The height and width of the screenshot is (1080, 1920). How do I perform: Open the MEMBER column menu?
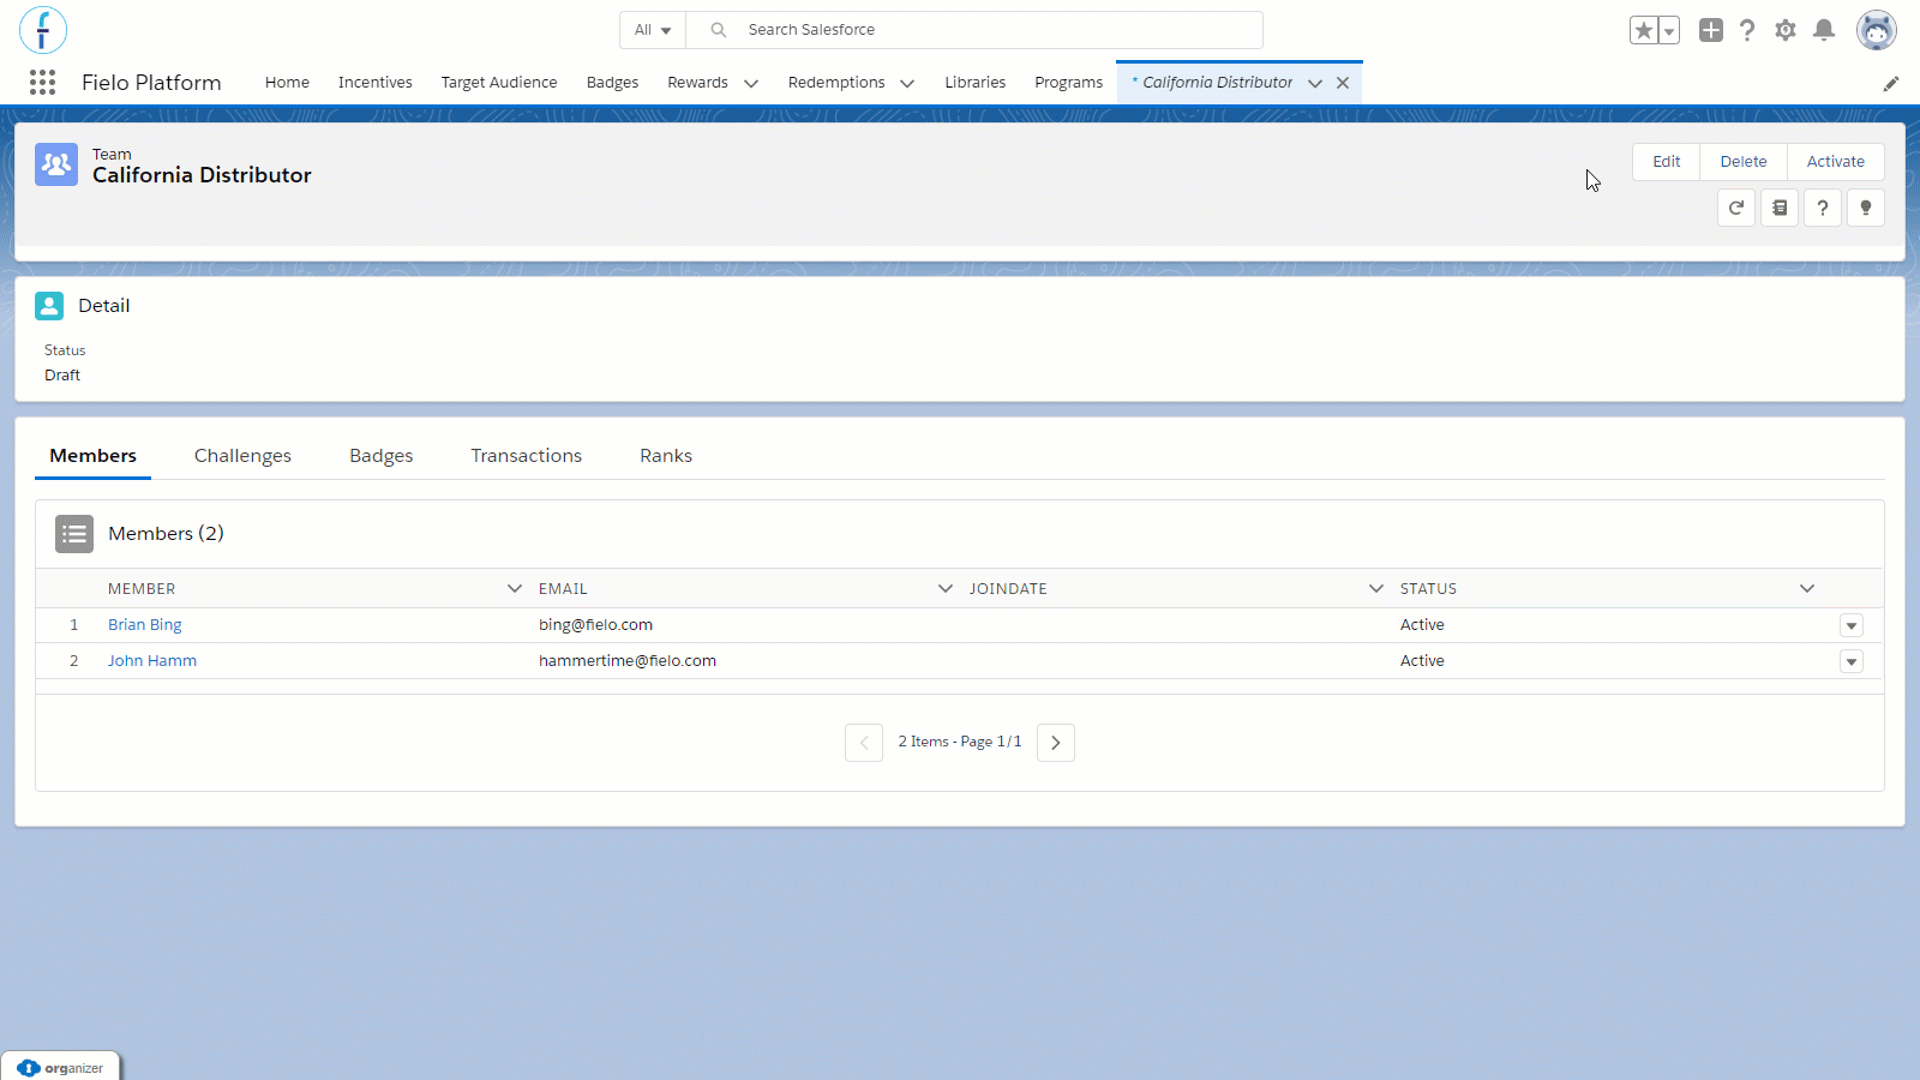[x=514, y=589]
